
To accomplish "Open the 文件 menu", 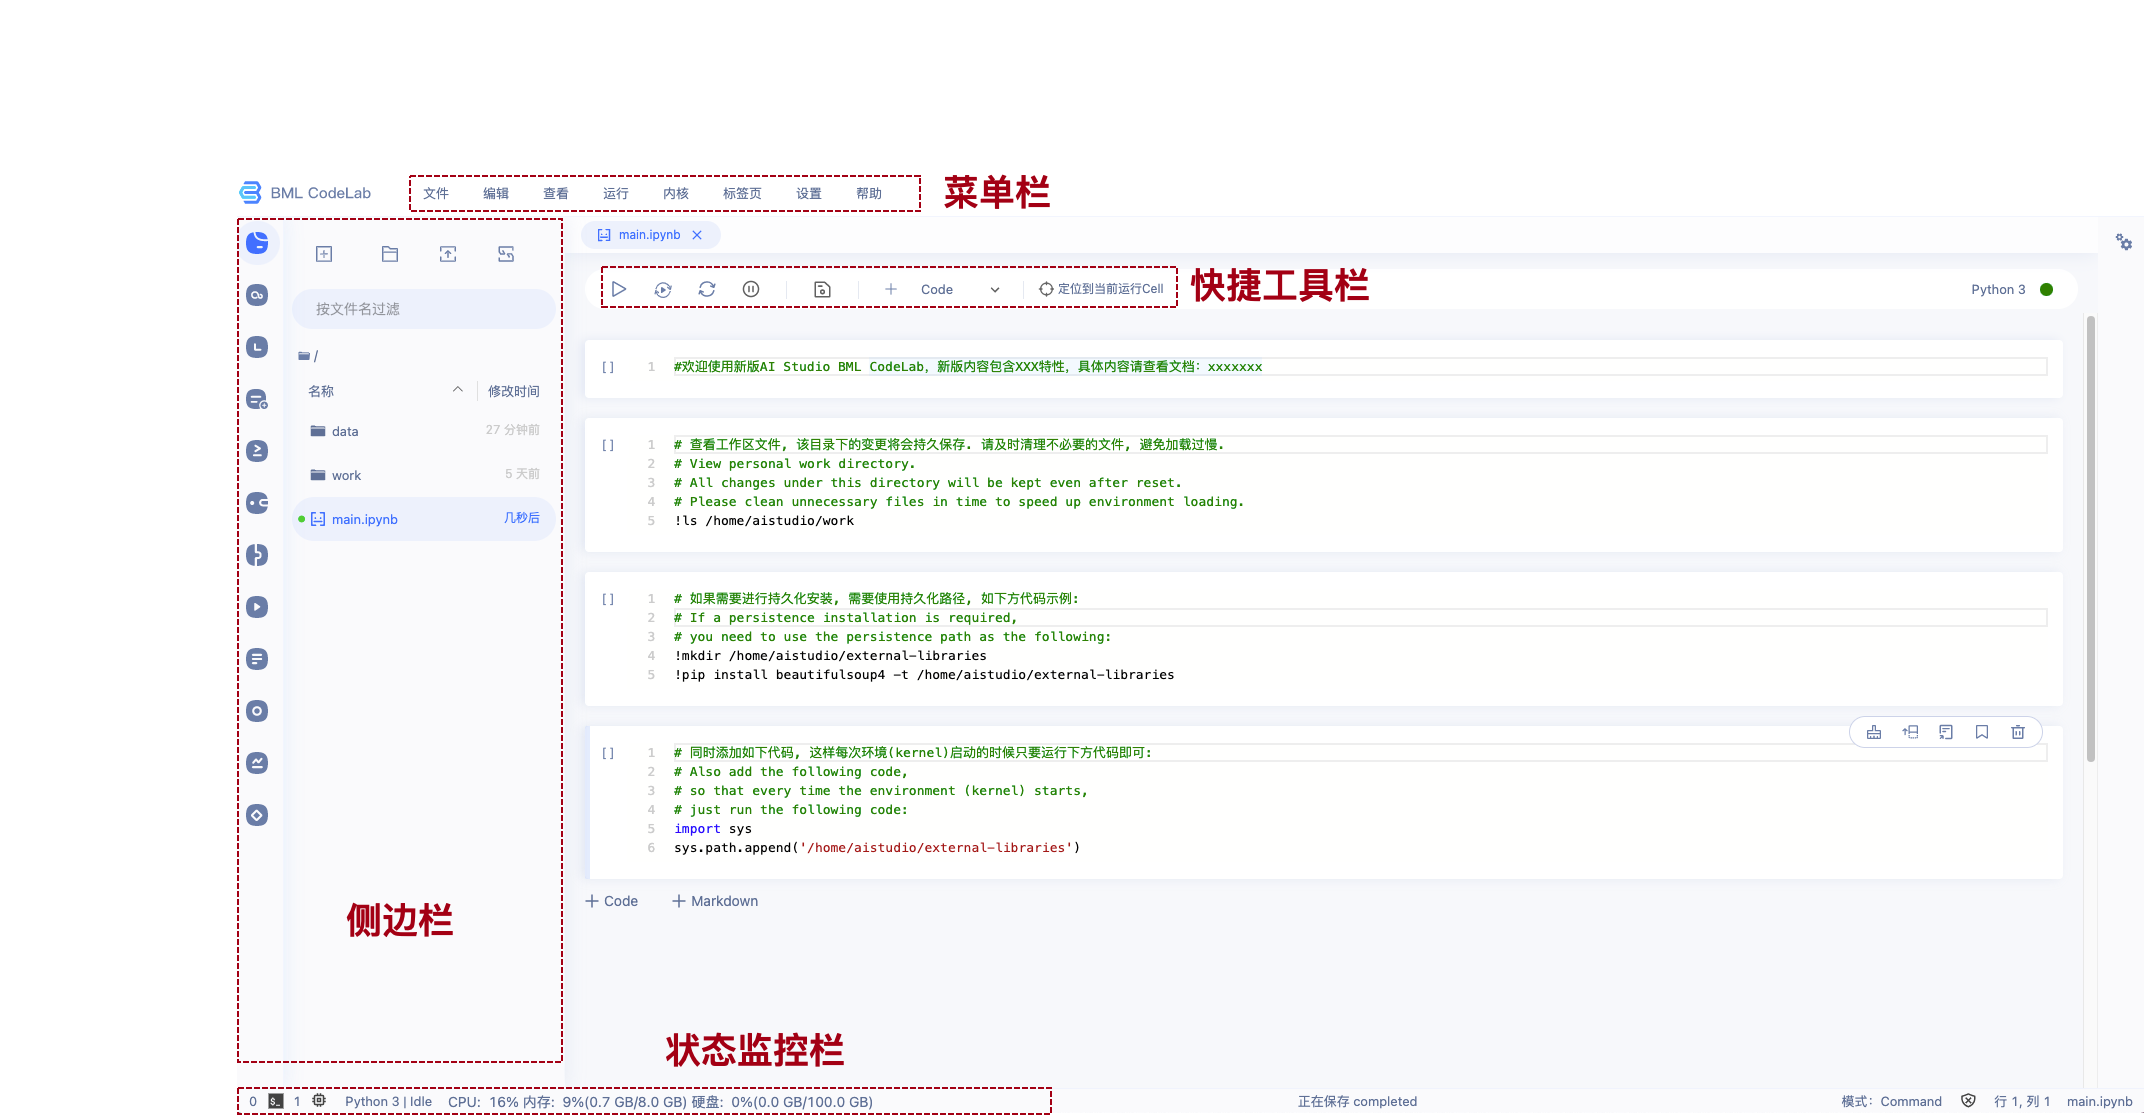I will click(436, 193).
